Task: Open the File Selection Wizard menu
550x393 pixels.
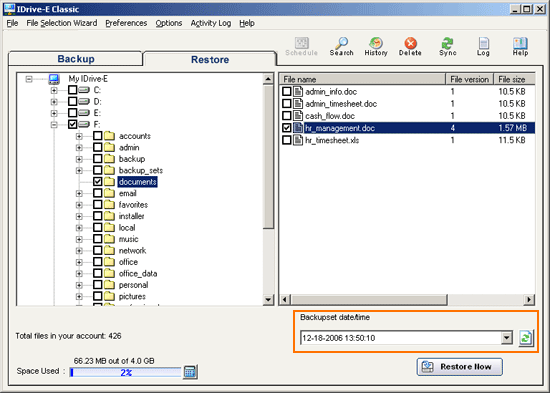Action: [x=62, y=23]
